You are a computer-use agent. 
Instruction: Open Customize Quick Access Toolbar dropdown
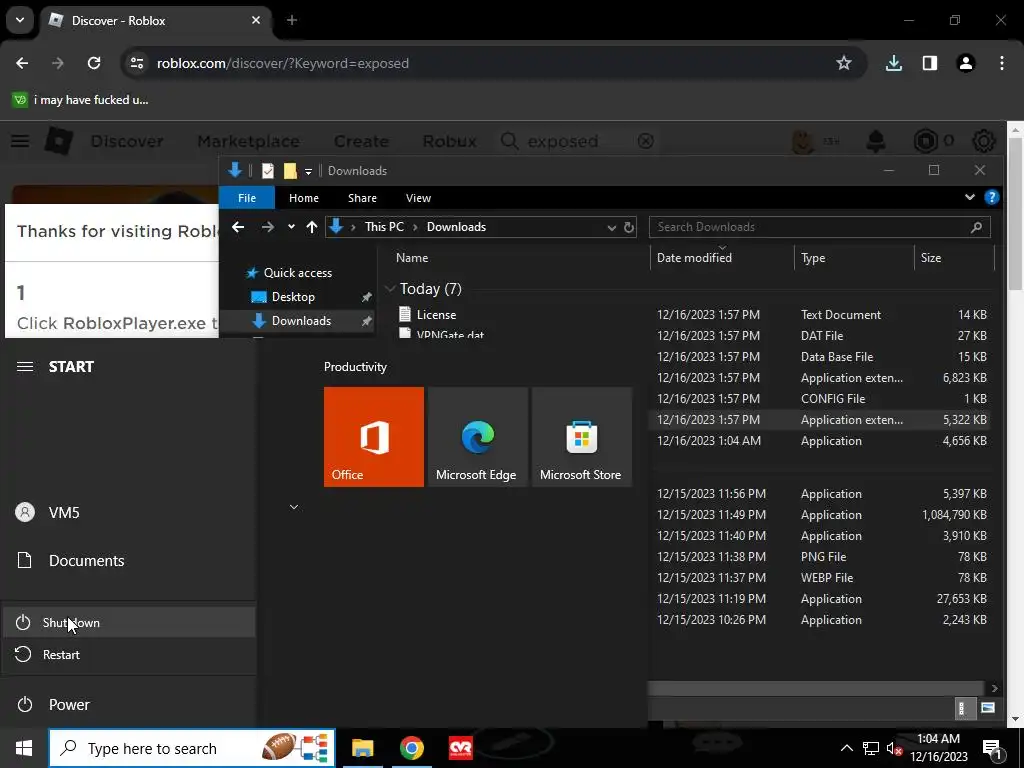coord(308,171)
